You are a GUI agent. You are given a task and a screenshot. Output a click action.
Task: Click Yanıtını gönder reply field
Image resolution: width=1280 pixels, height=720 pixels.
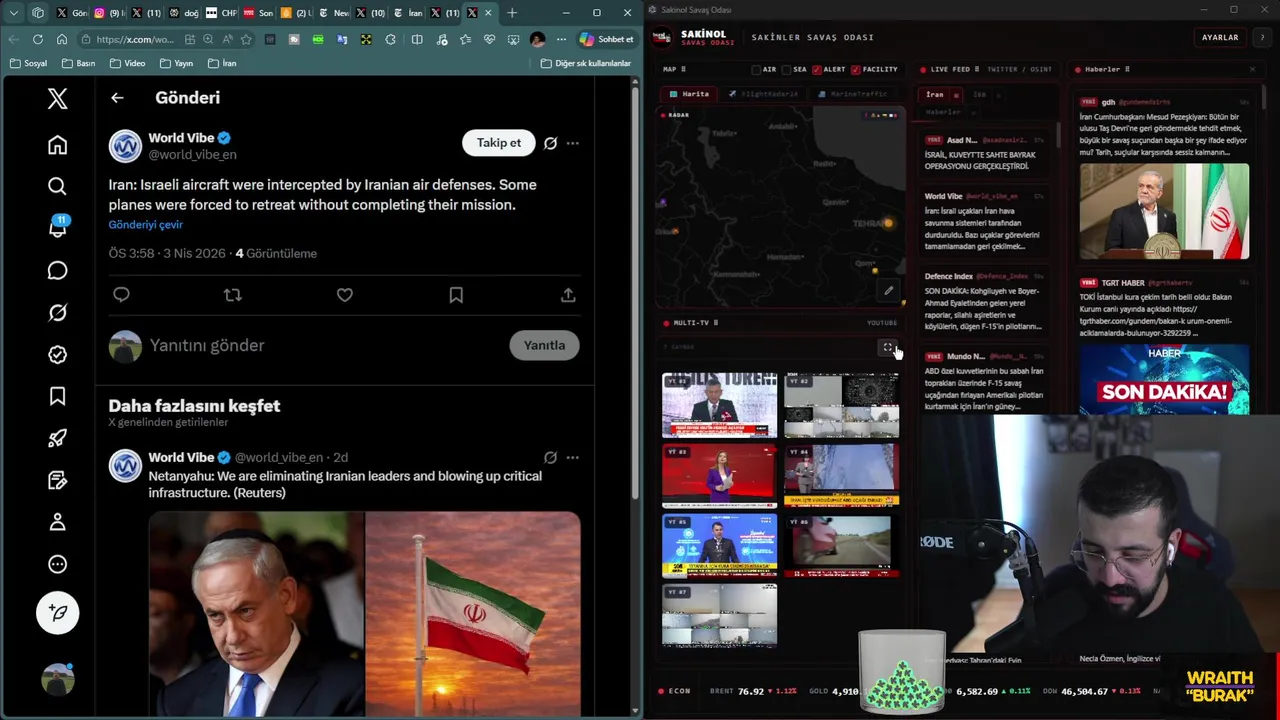point(324,345)
